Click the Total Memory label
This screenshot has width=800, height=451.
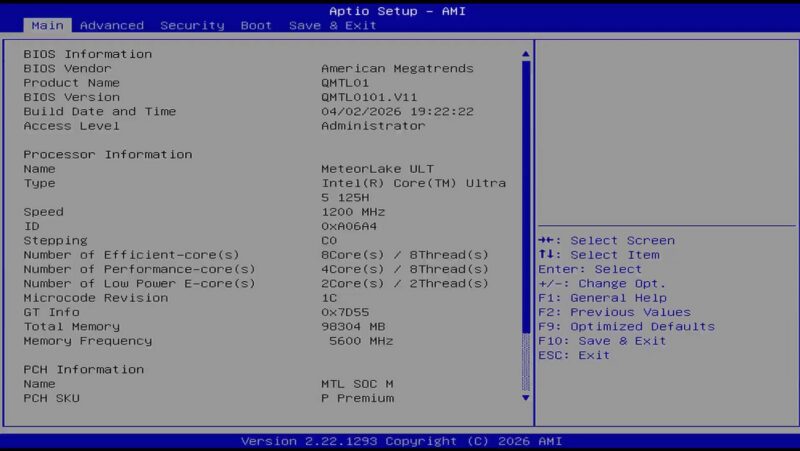pyautogui.click(x=71, y=327)
